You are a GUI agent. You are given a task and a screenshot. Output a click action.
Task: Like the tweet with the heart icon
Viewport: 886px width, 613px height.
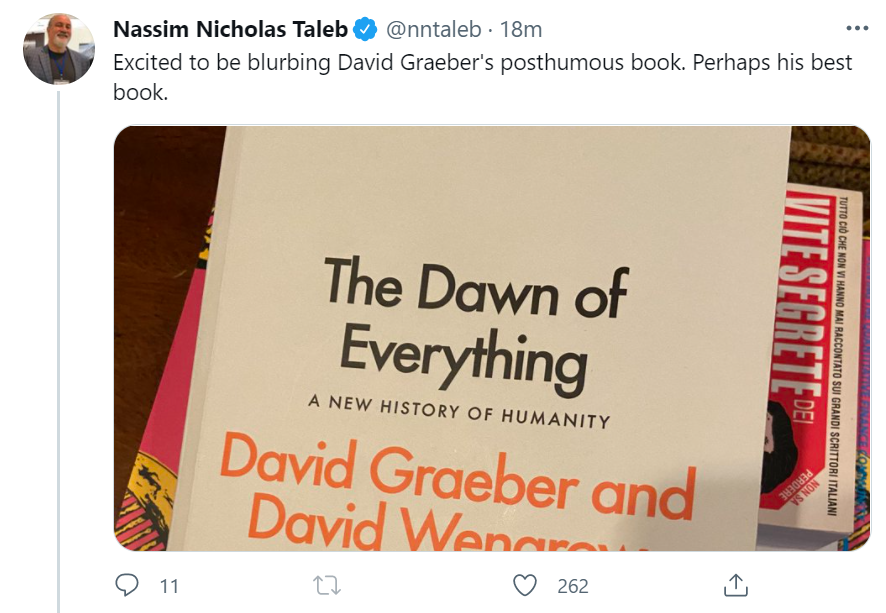525,585
